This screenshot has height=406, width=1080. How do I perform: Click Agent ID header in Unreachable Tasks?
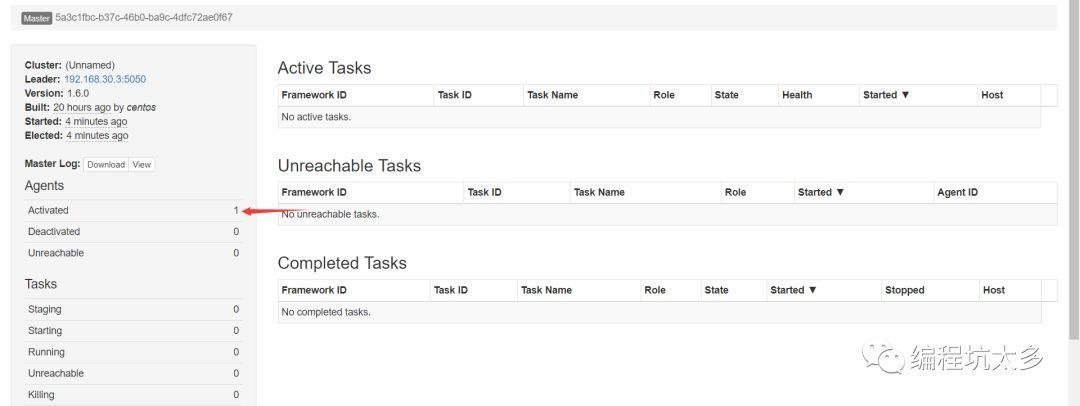tap(957, 192)
